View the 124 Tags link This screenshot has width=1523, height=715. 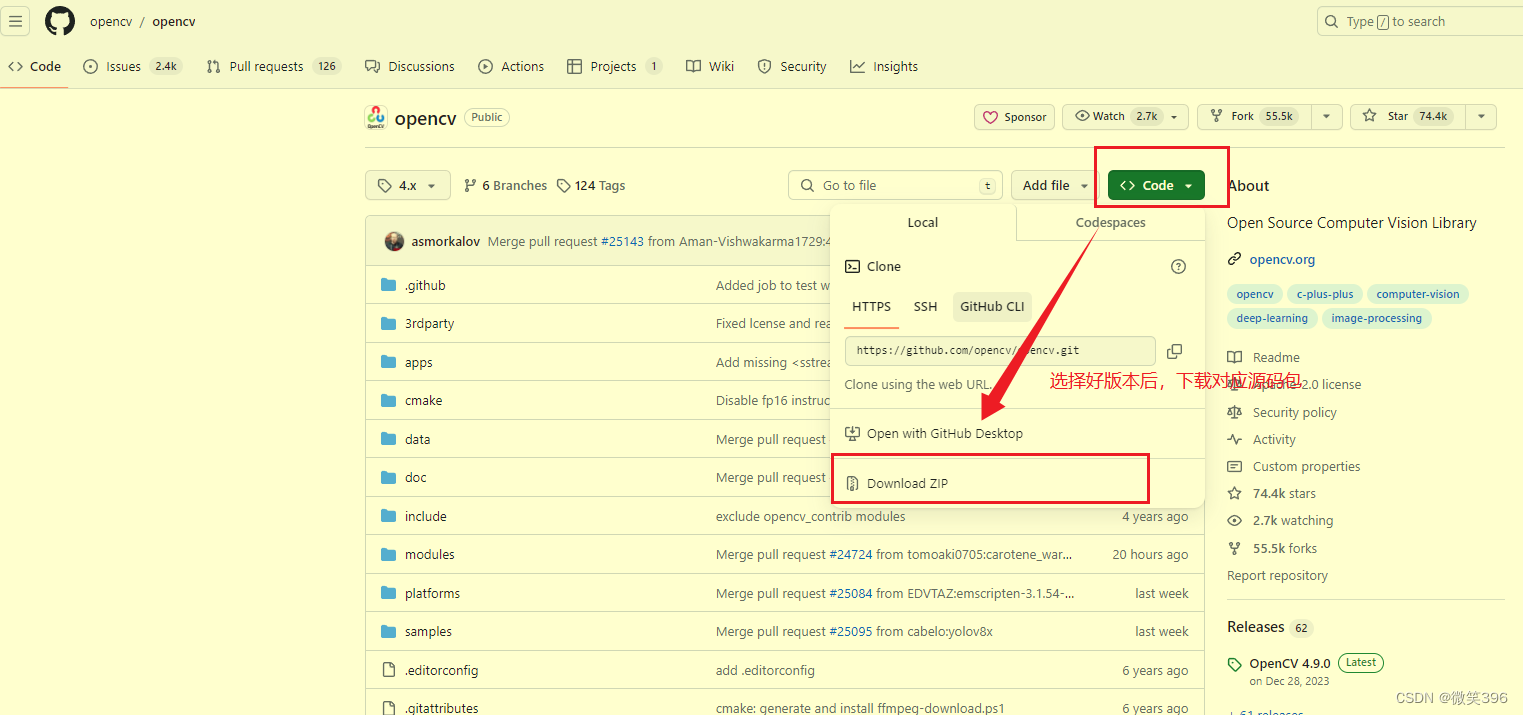[x=591, y=186]
